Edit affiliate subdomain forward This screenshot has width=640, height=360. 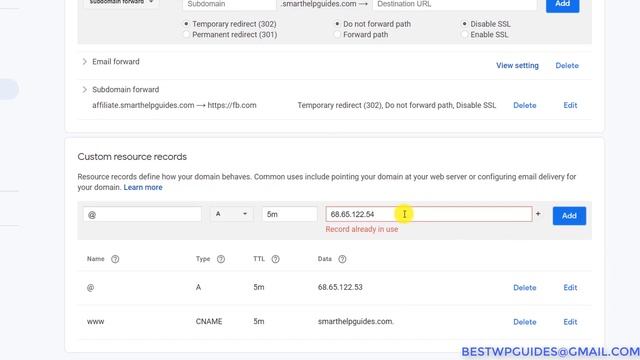(x=570, y=105)
